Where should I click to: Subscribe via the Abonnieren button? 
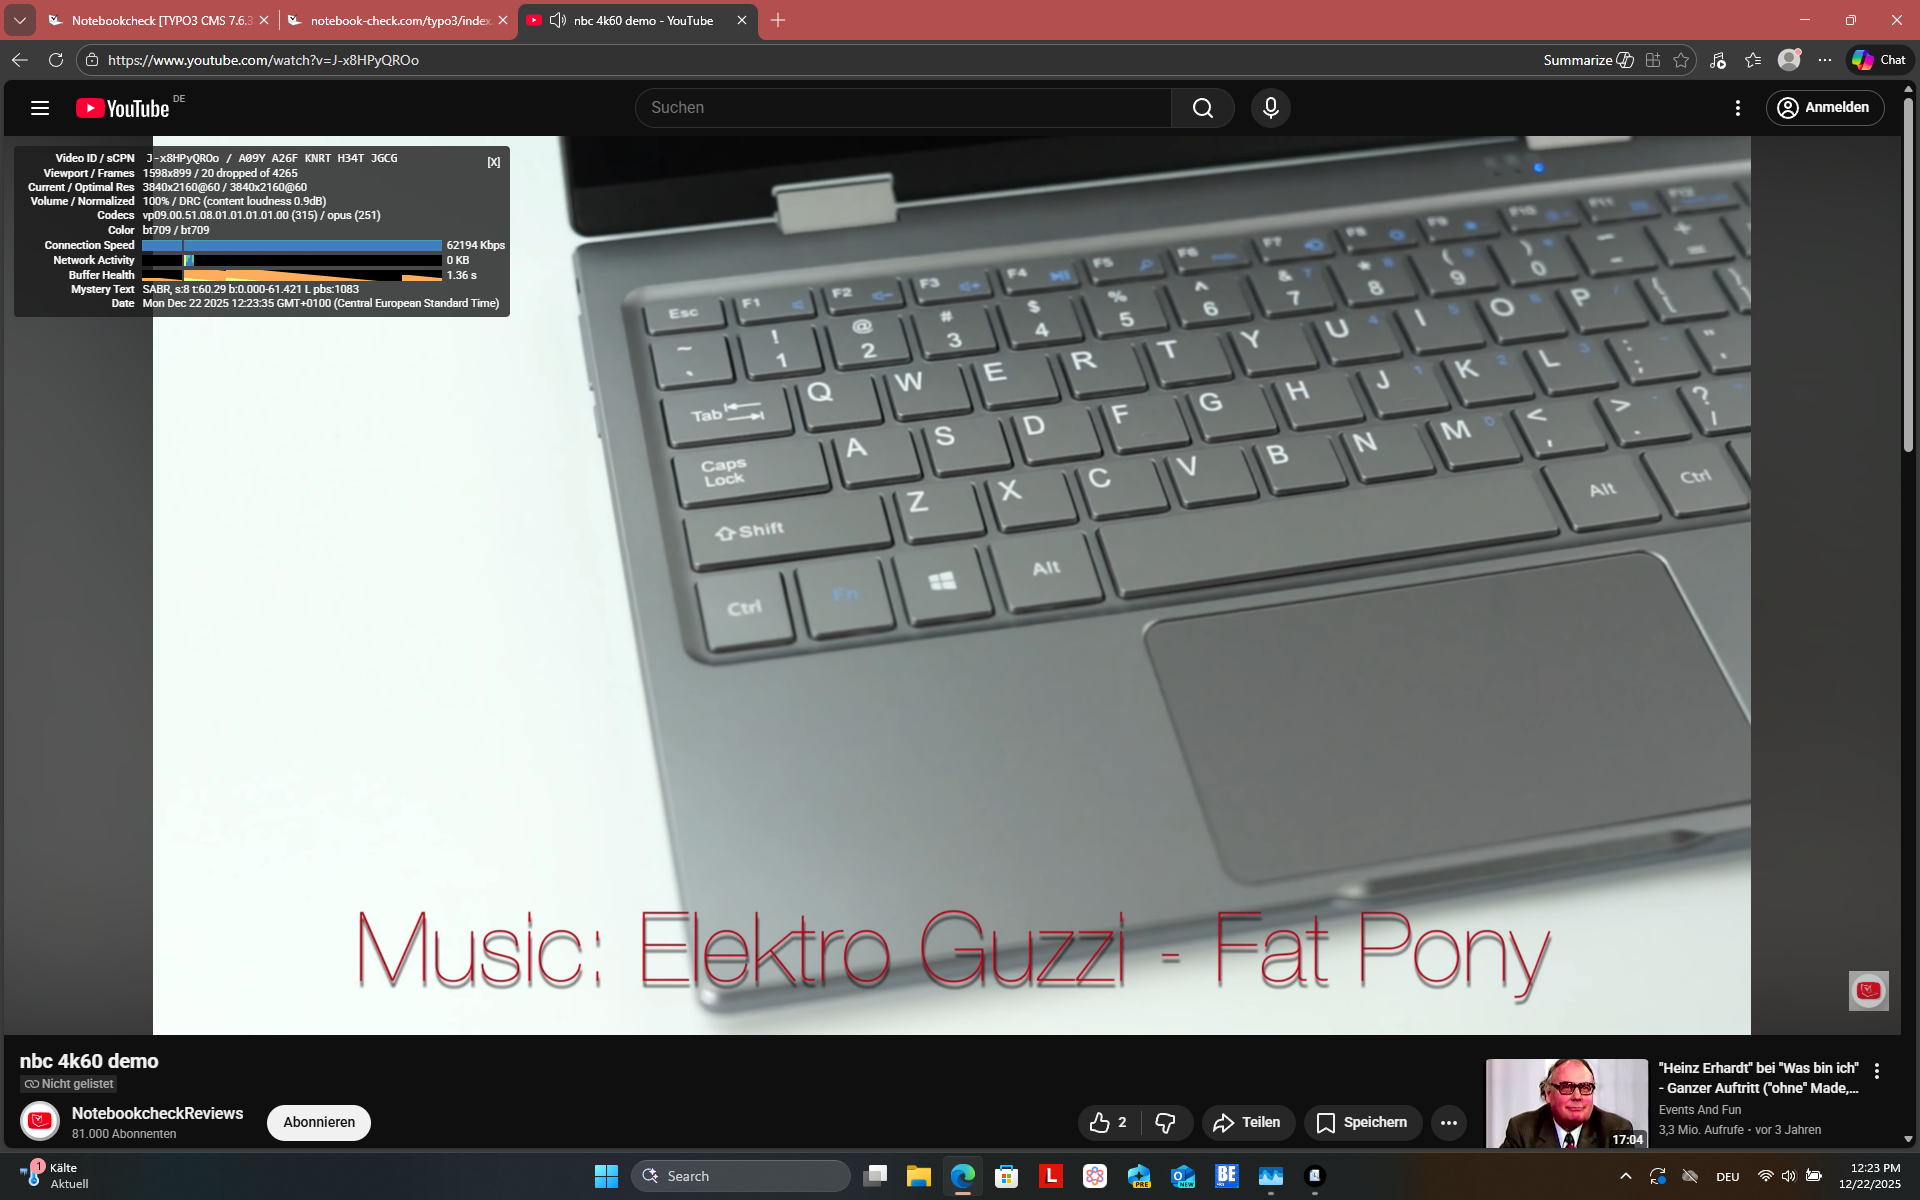pyautogui.click(x=319, y=1122)
